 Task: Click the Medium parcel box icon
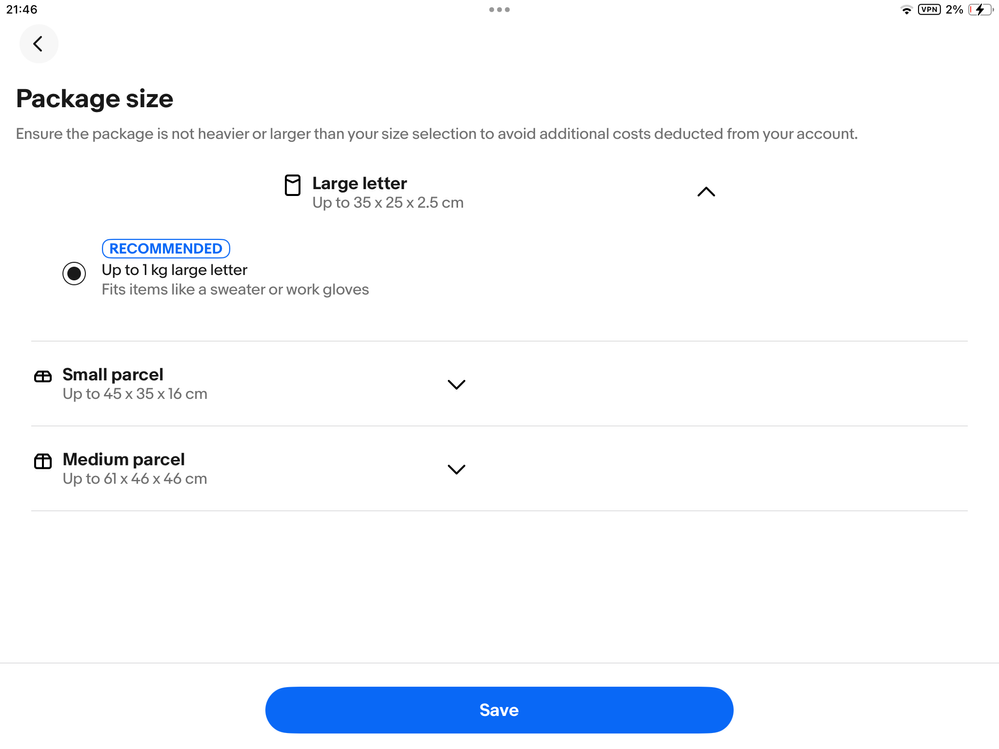[43, 461]
